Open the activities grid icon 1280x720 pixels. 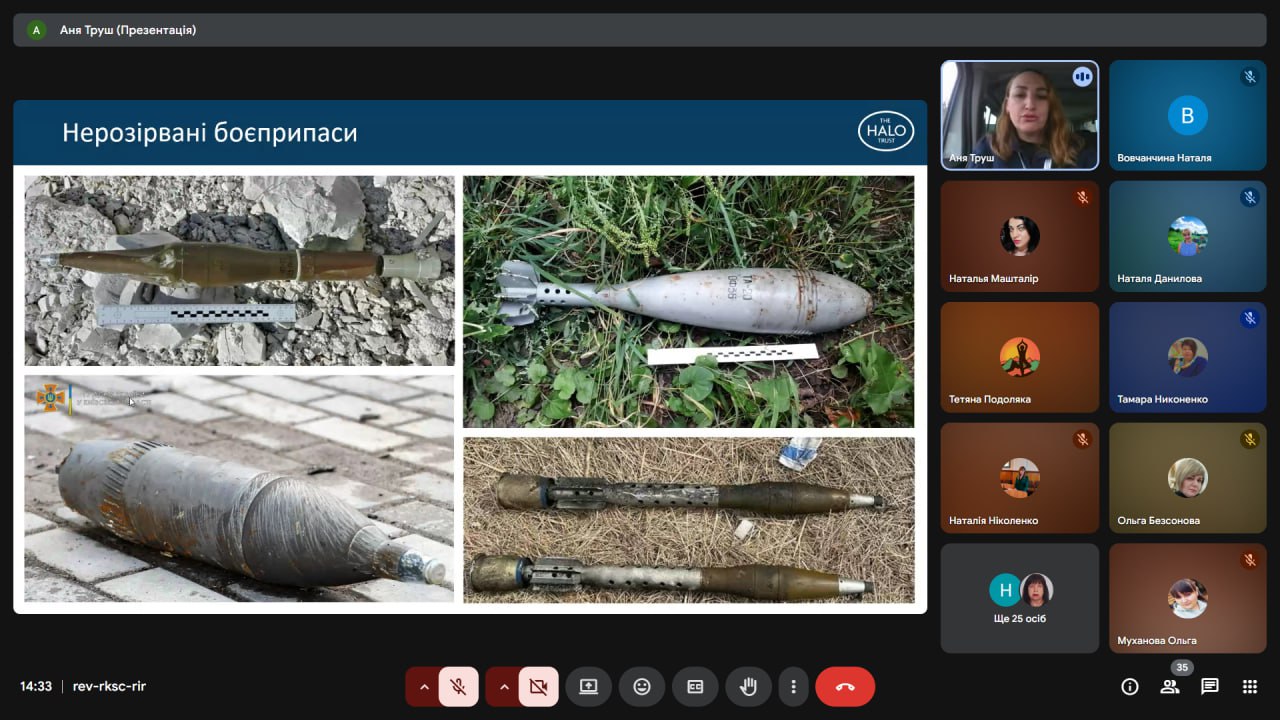1249,686
